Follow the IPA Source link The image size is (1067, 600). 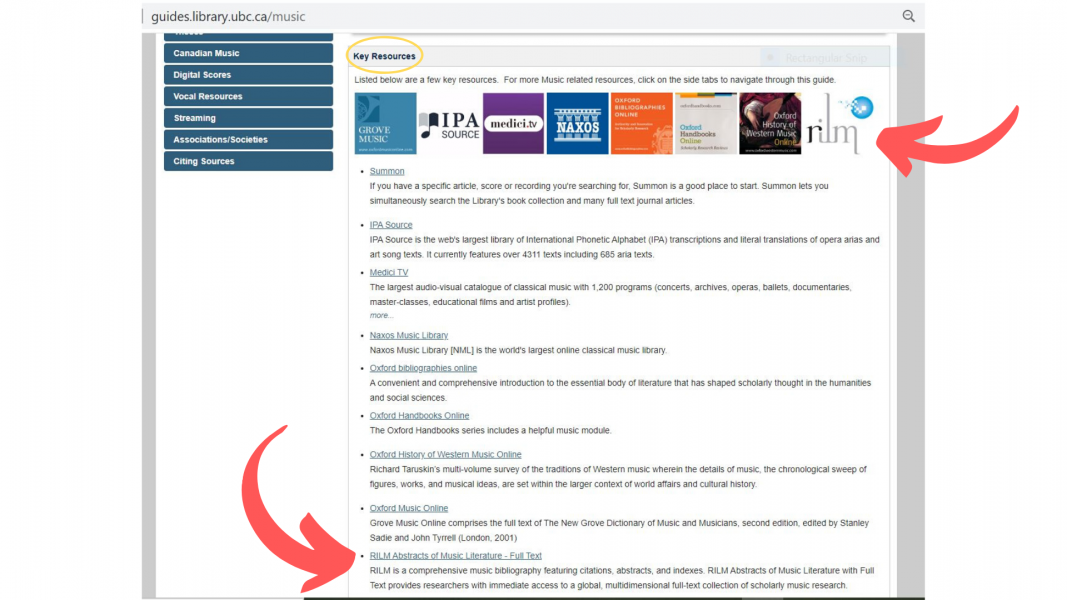tap(391, 224)
